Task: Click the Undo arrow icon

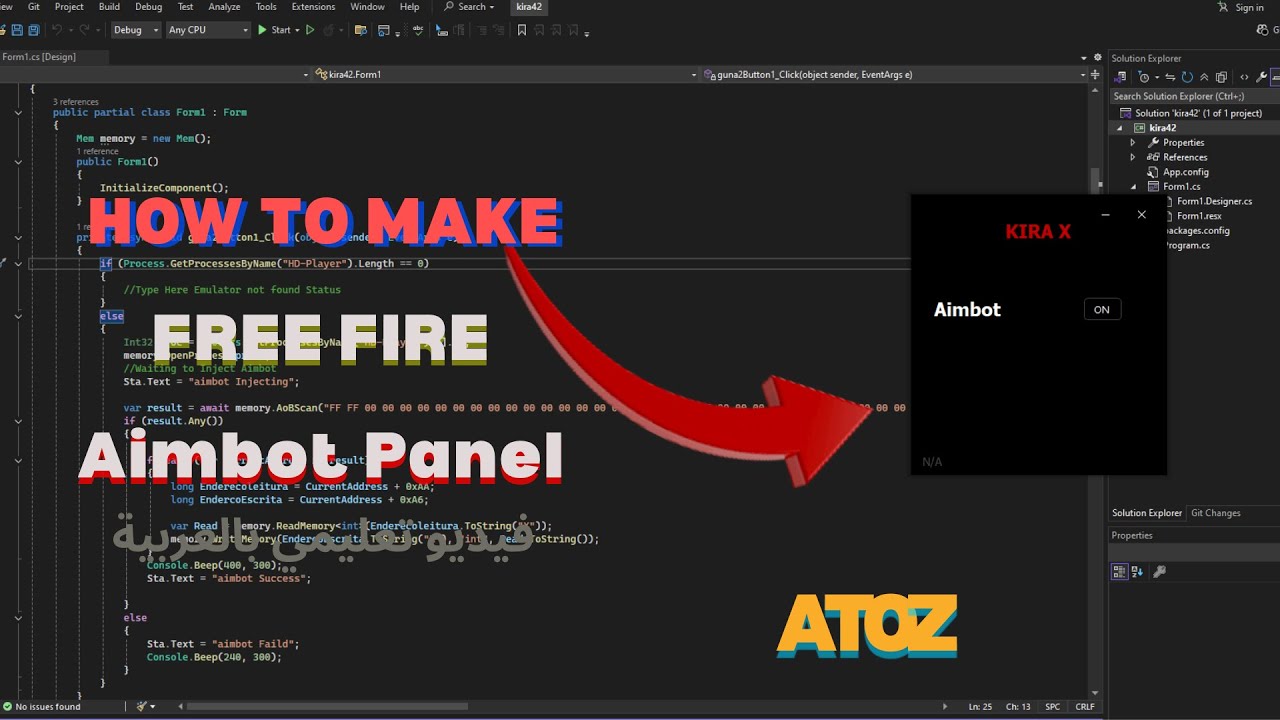Action: point(57,30)
